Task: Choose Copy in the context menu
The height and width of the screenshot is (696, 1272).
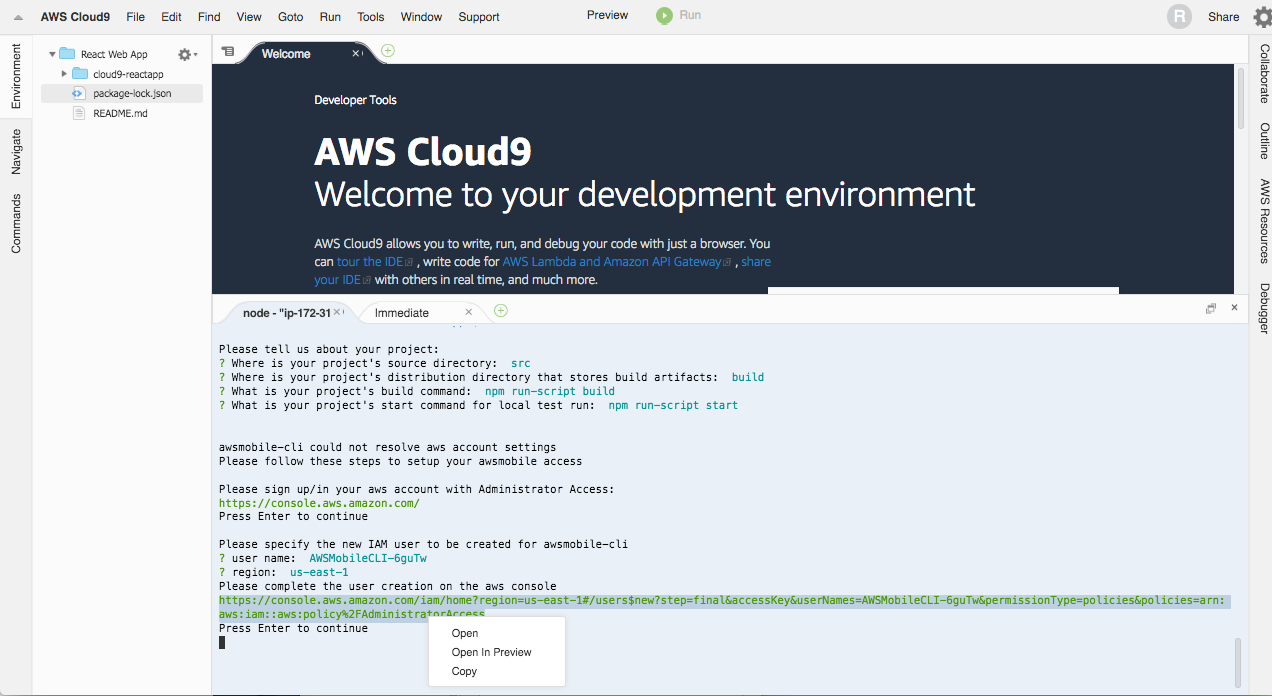Action: click(464, 671)
